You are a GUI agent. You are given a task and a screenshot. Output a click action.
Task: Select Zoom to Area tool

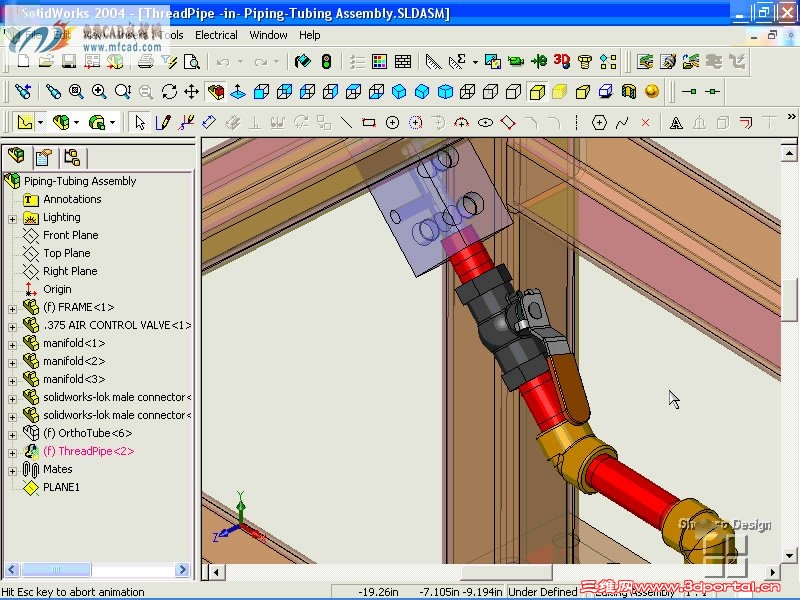76,92
